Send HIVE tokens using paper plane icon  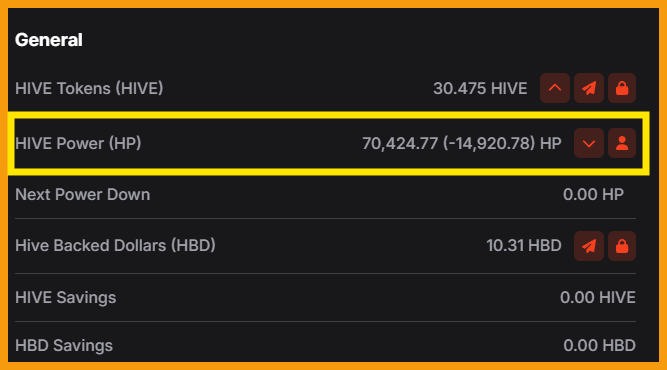589,88
